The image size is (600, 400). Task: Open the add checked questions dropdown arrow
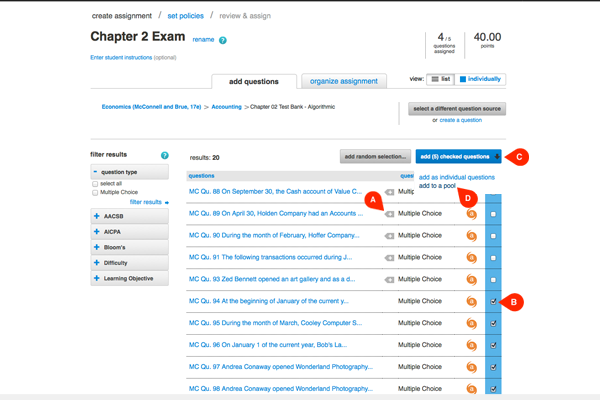tap(497, 156)
